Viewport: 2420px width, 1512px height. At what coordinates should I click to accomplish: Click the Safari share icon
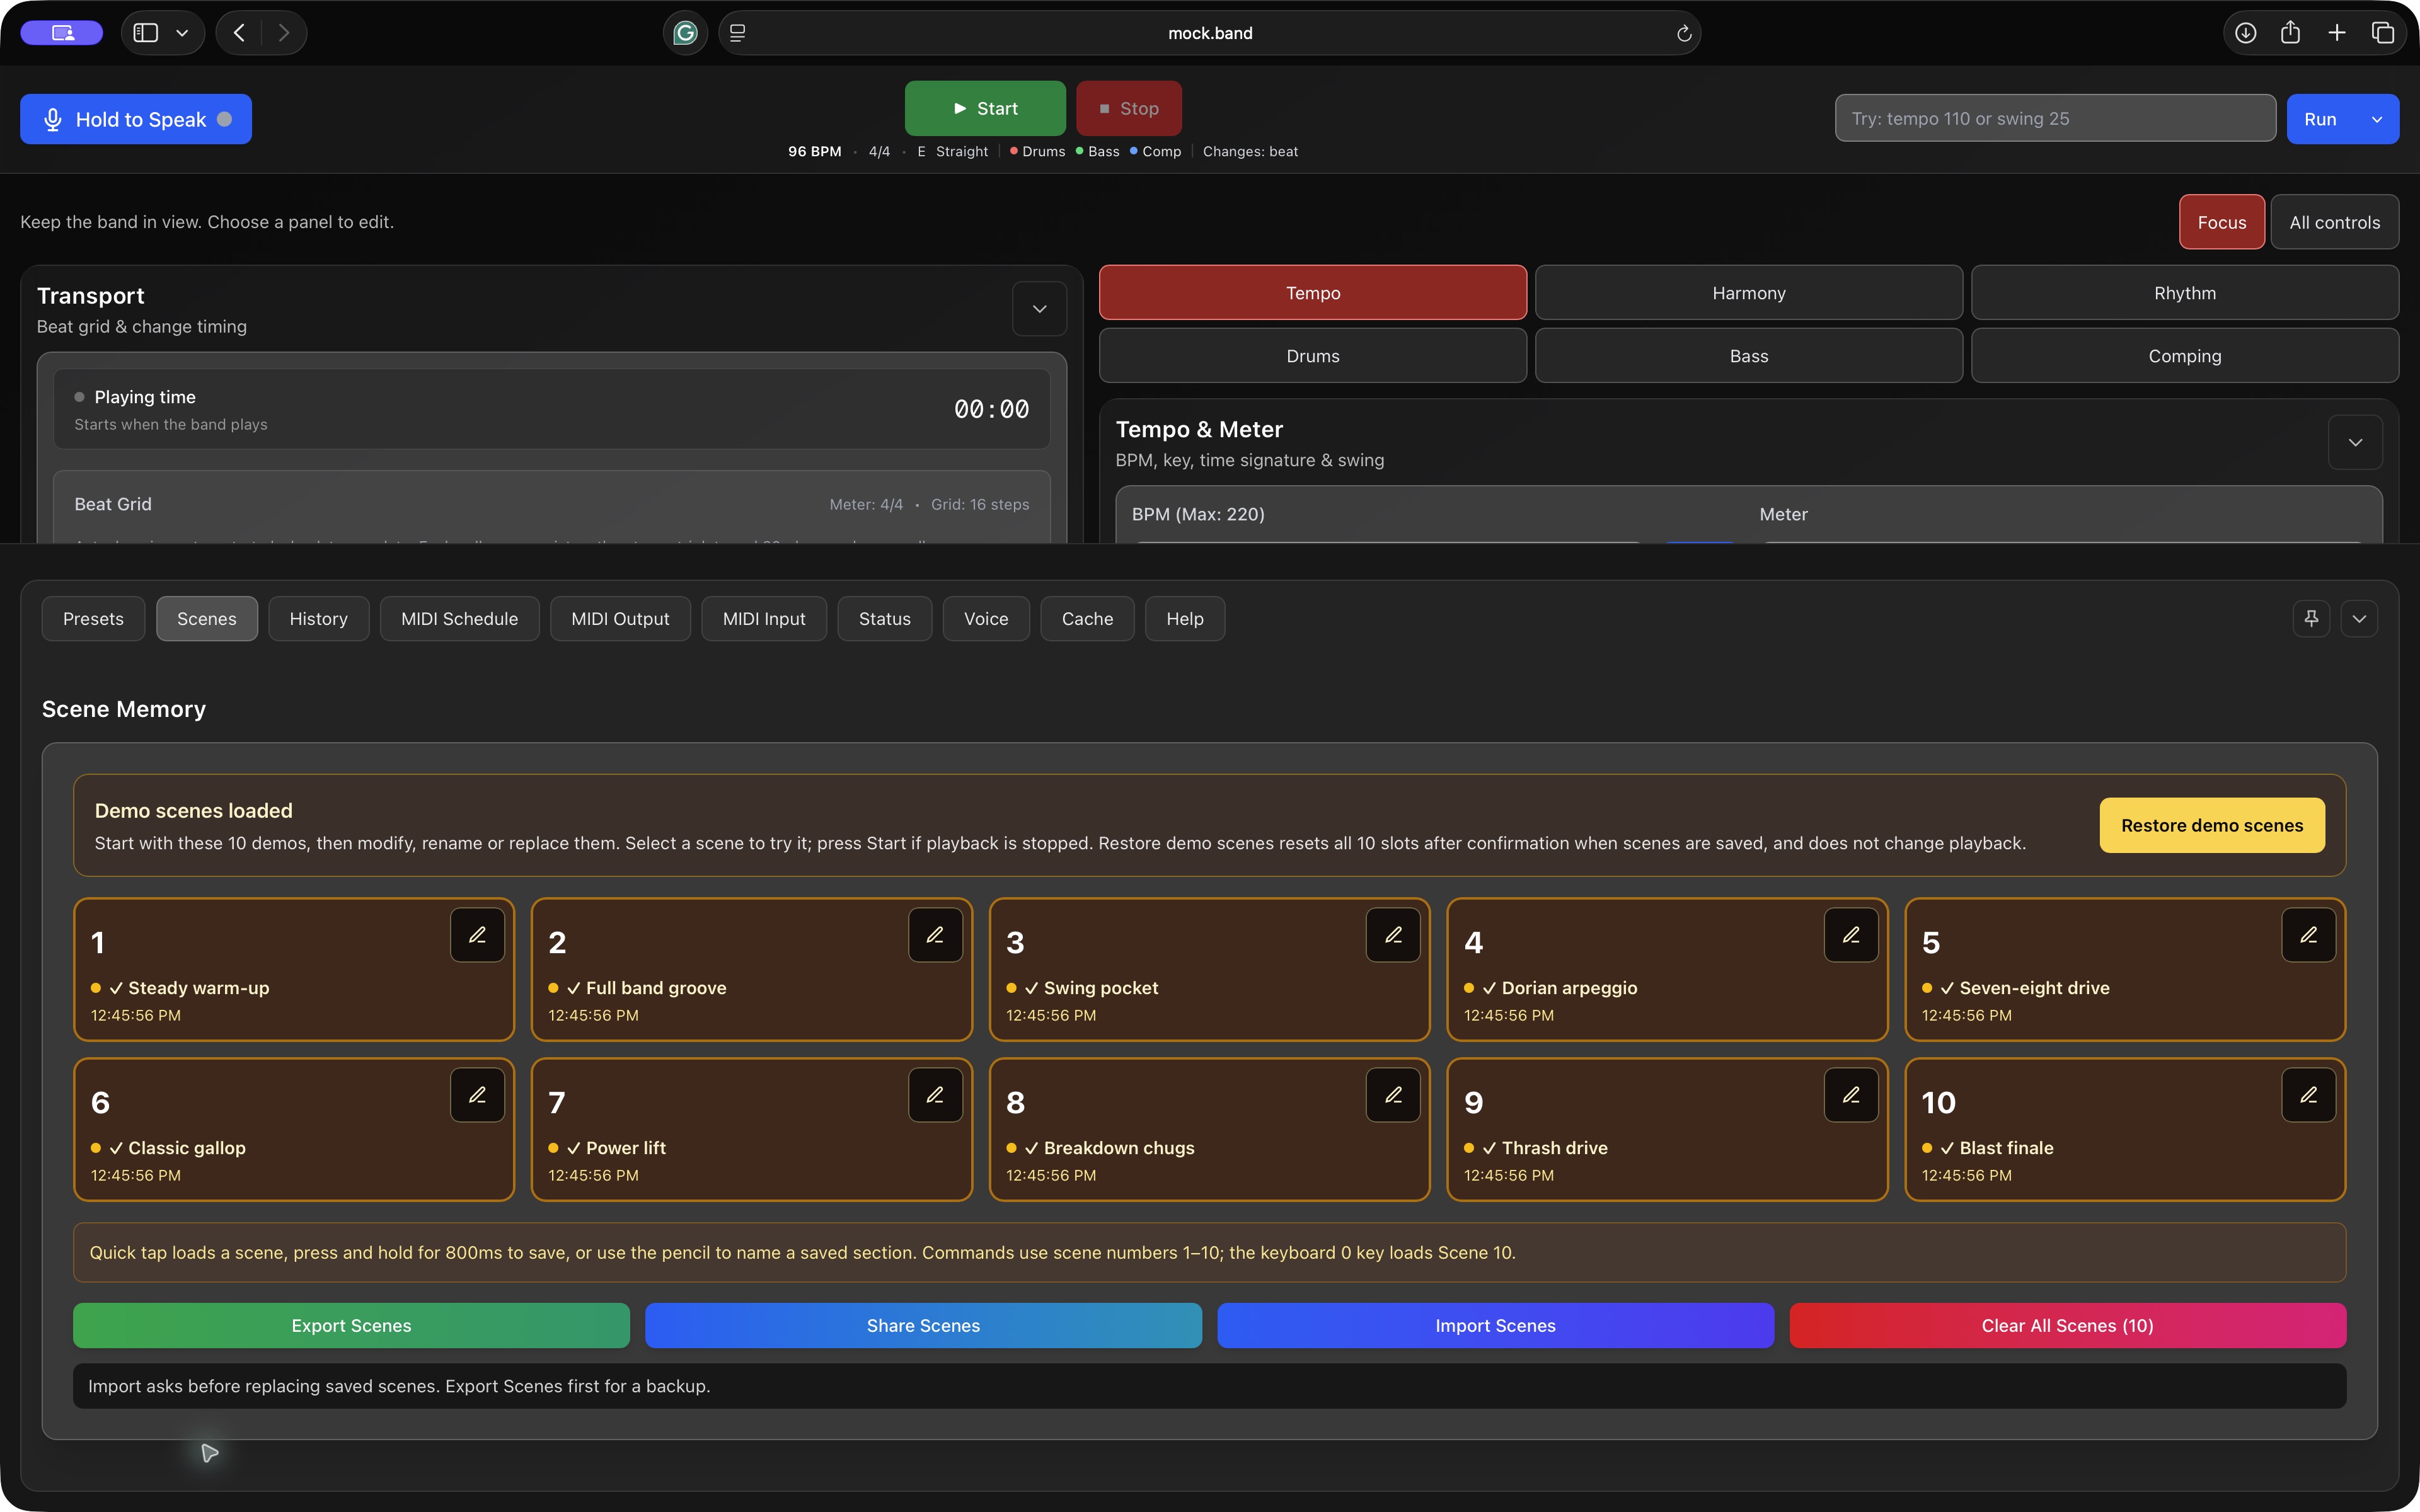coord(2291,33)
